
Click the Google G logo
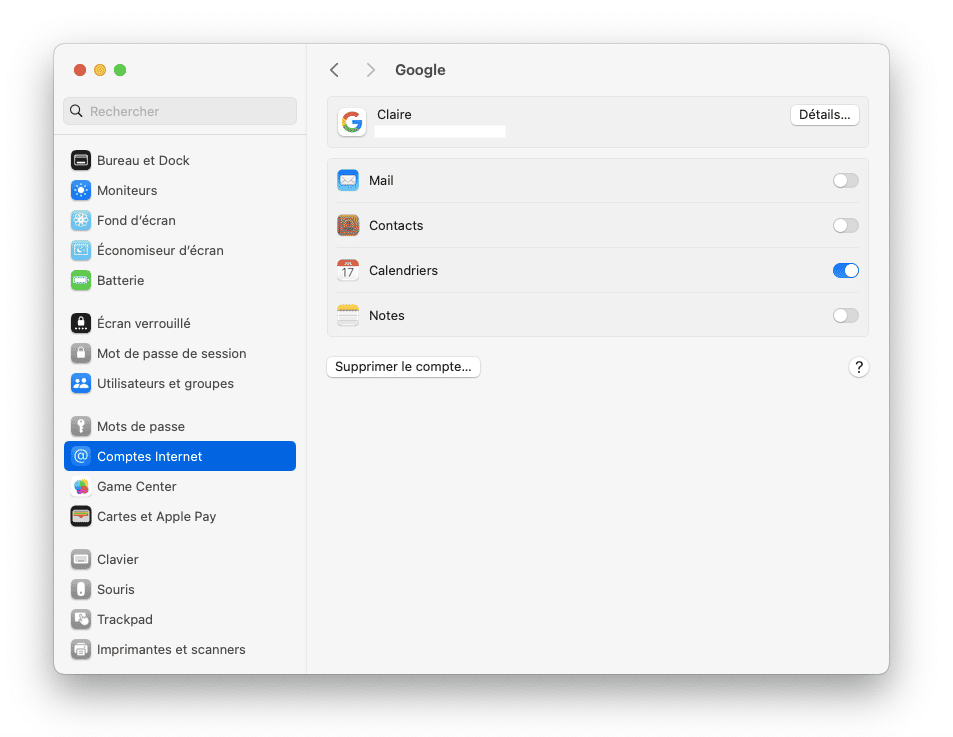352,122
